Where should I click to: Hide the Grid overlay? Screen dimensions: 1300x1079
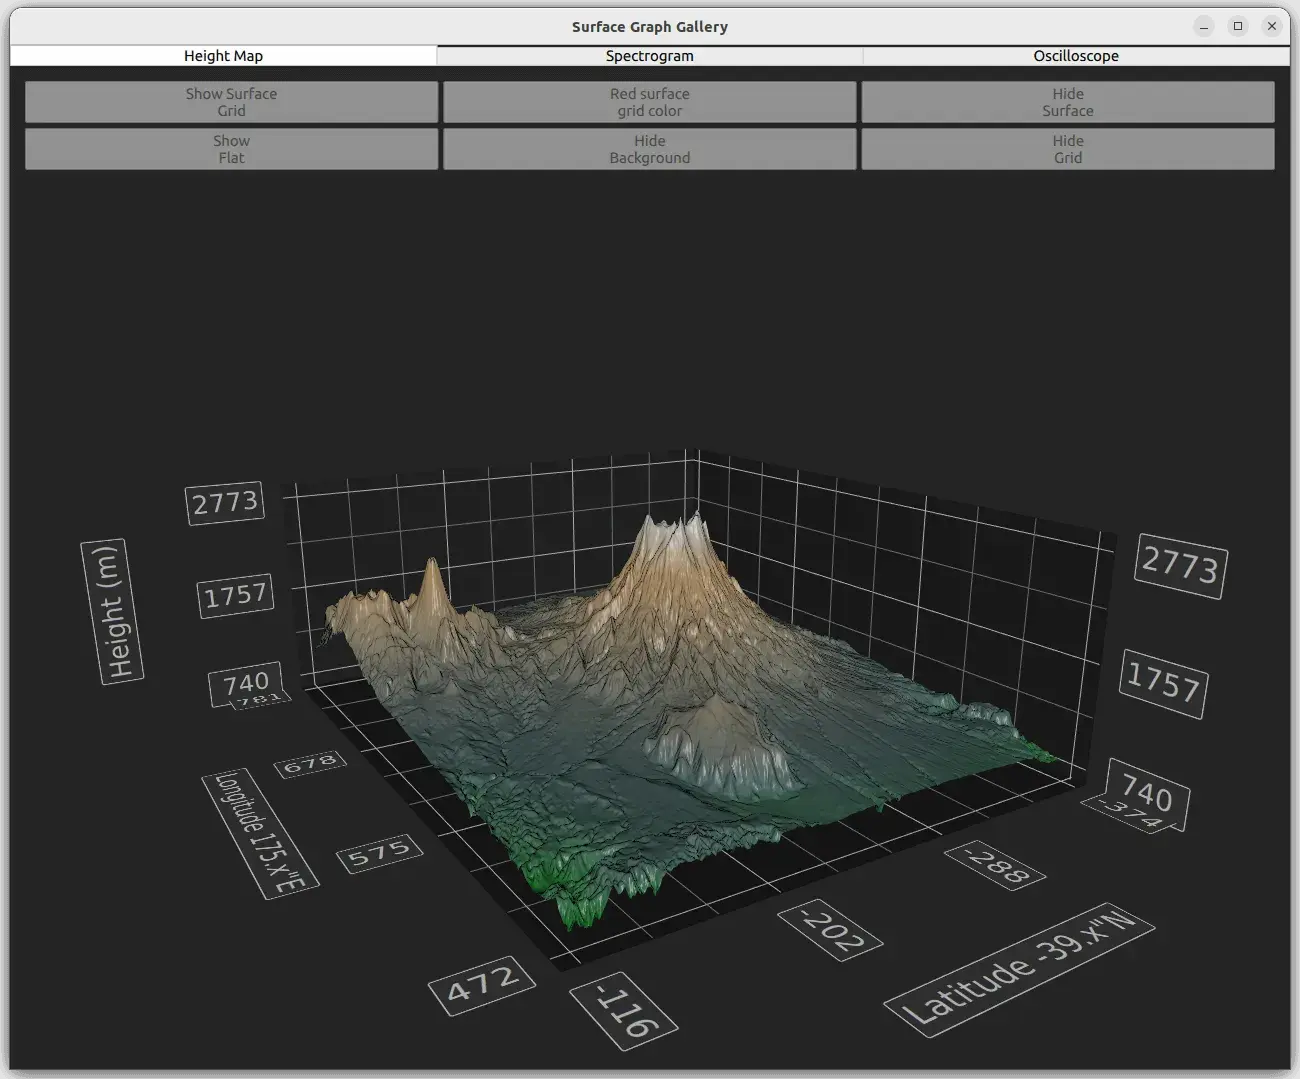point(1067,148)
